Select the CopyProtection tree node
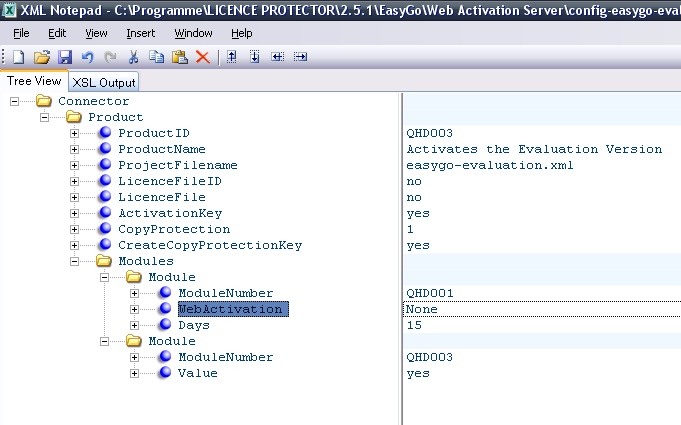This screenshot has height=425, width=681. [x=174, y=229]
